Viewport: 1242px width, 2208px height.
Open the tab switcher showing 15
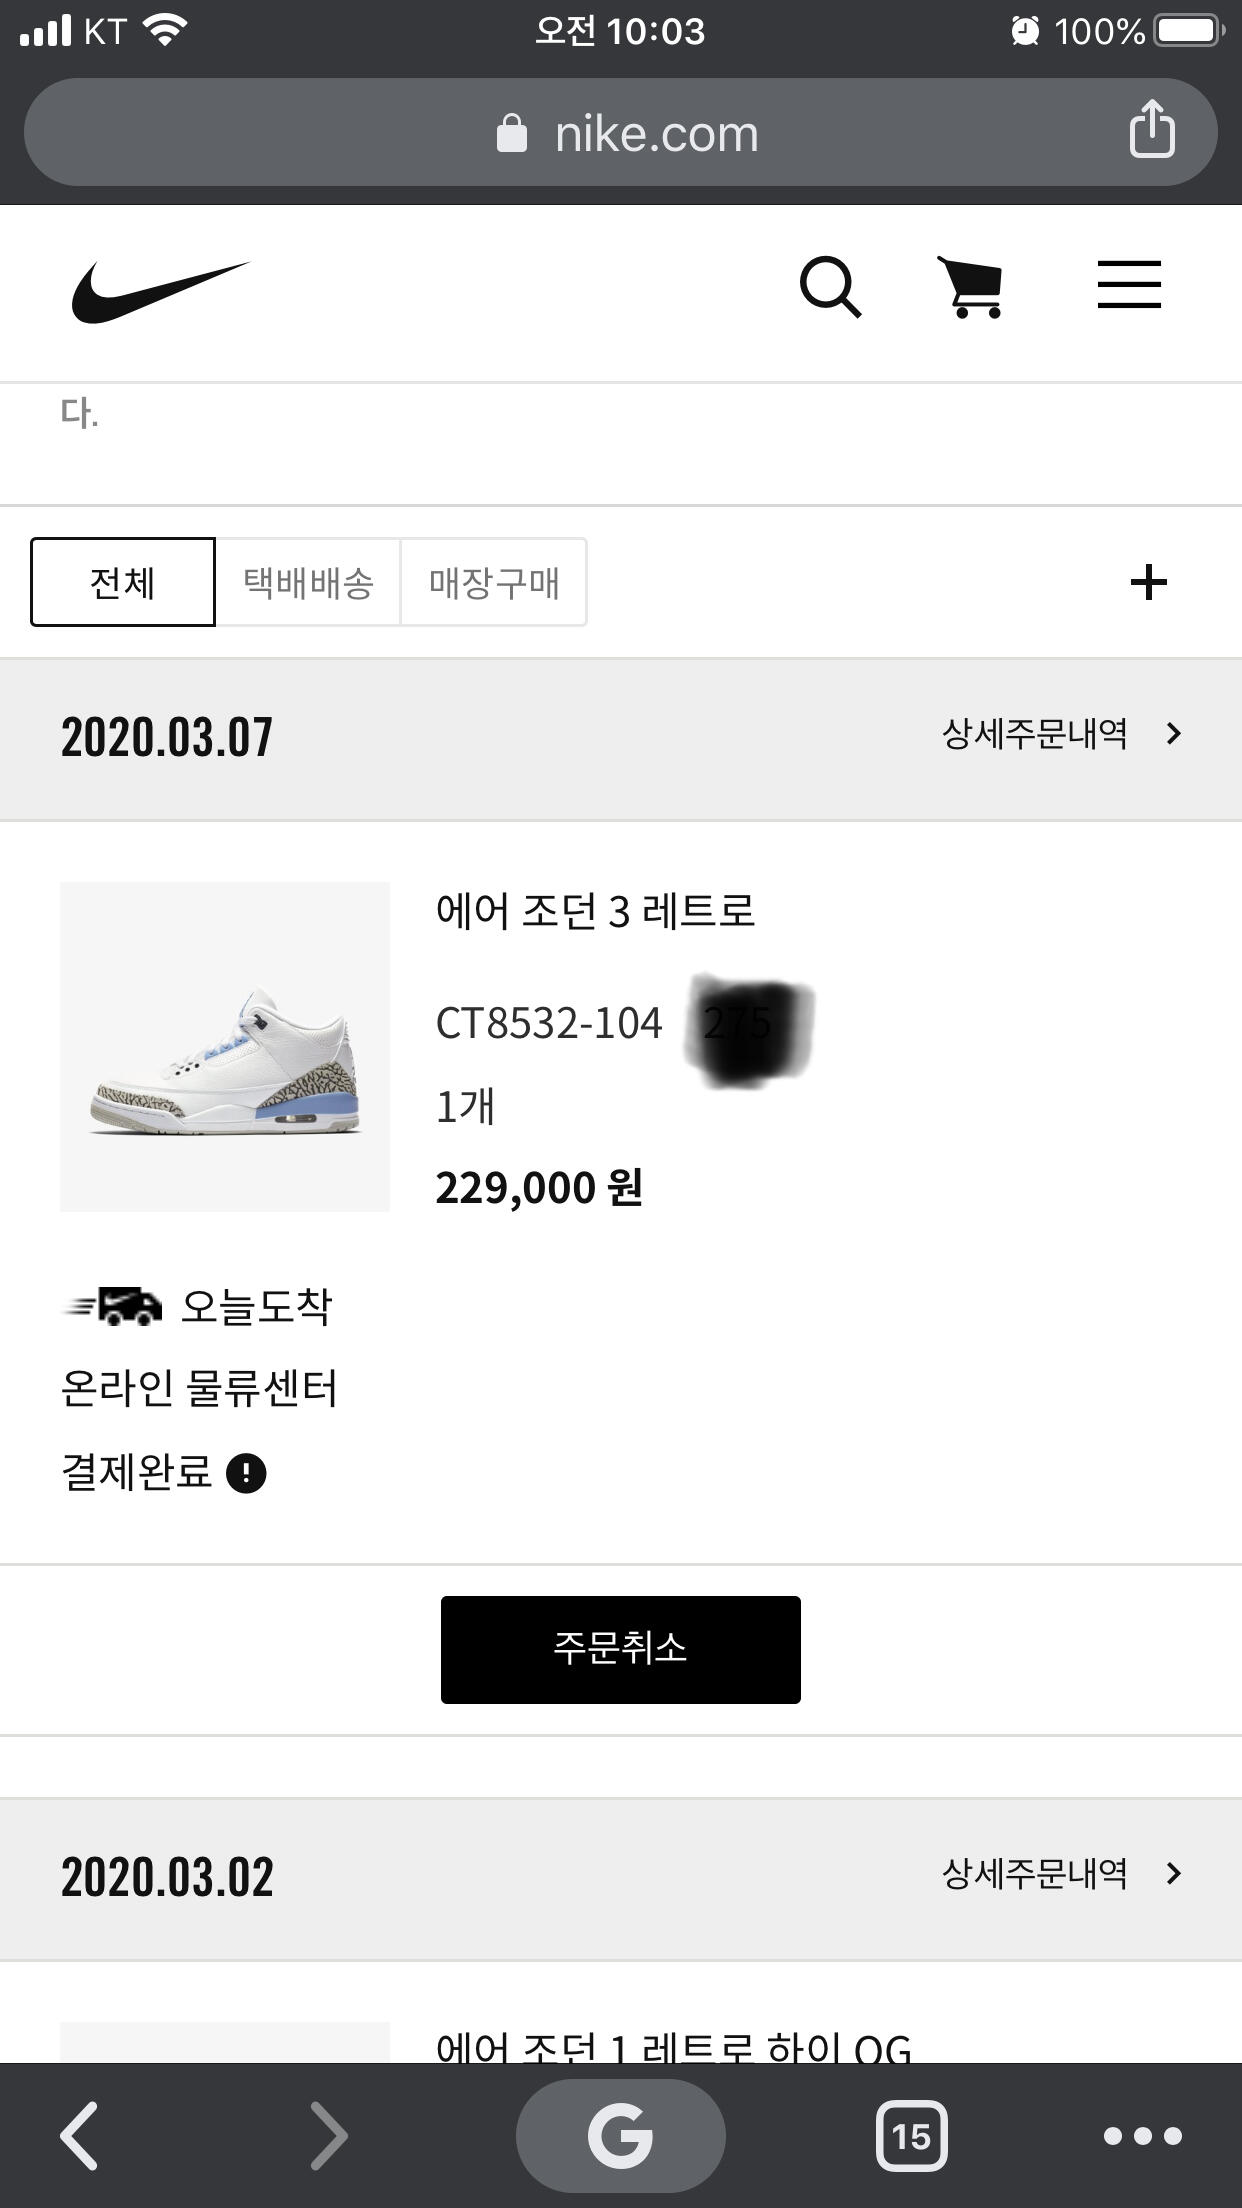tap(911, 2135)
